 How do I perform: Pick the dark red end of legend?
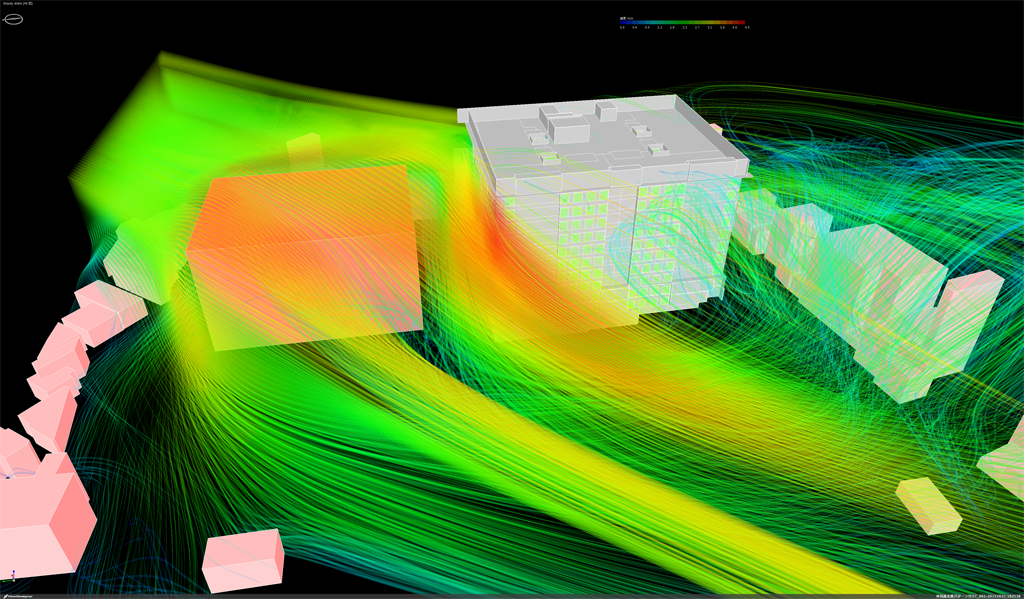click(742, 22)
